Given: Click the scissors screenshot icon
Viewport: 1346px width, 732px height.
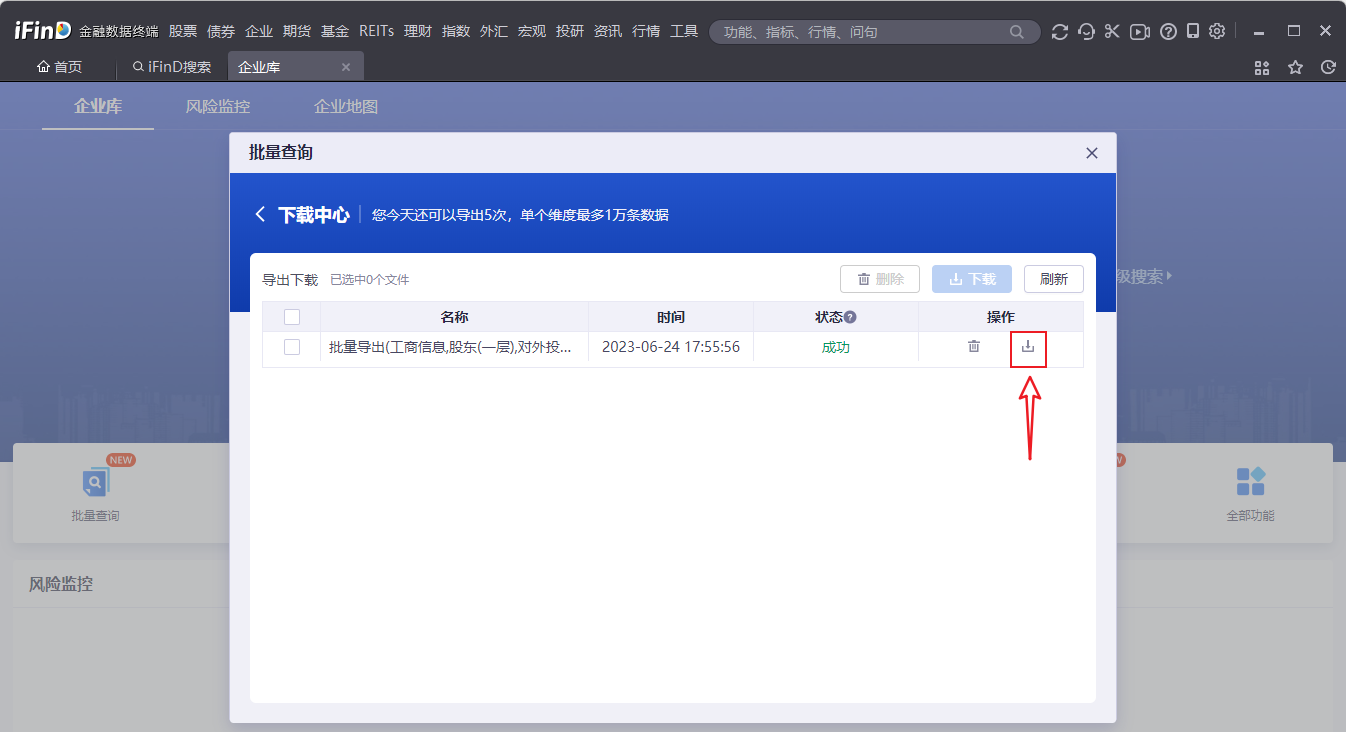Looking at the screenshot, I should 1112,32.
